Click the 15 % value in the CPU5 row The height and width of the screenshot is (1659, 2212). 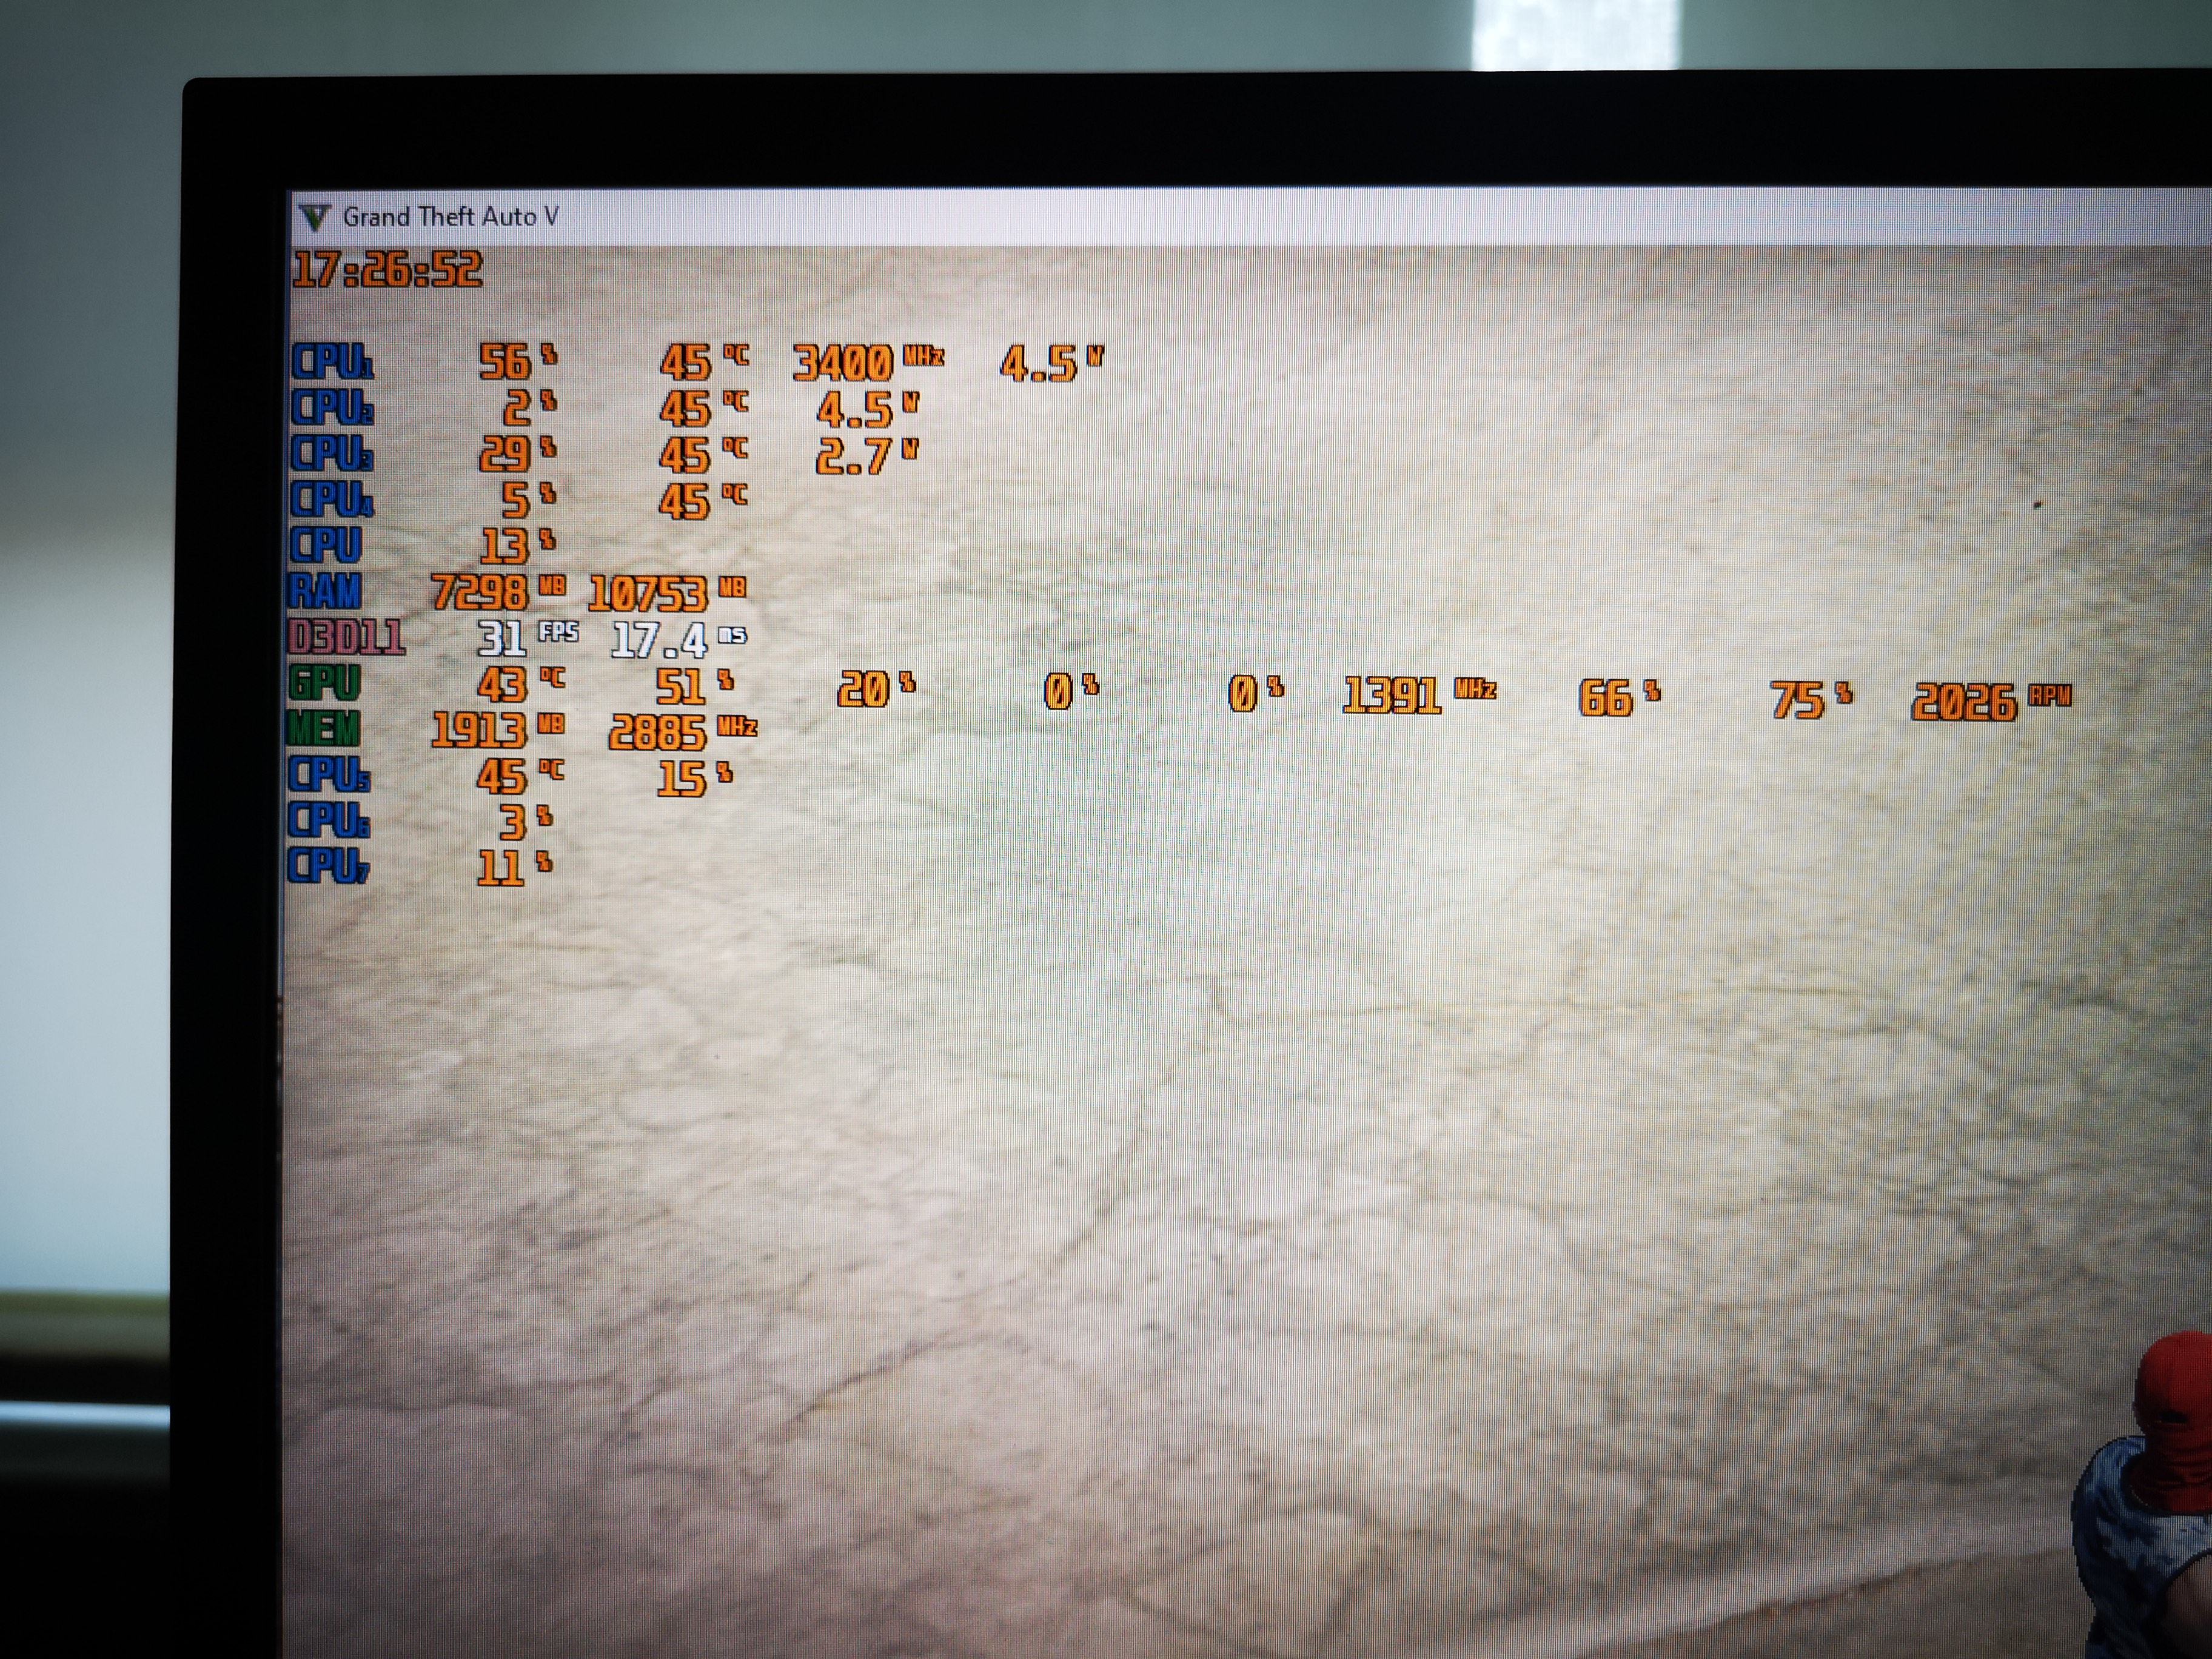point(695,779)
